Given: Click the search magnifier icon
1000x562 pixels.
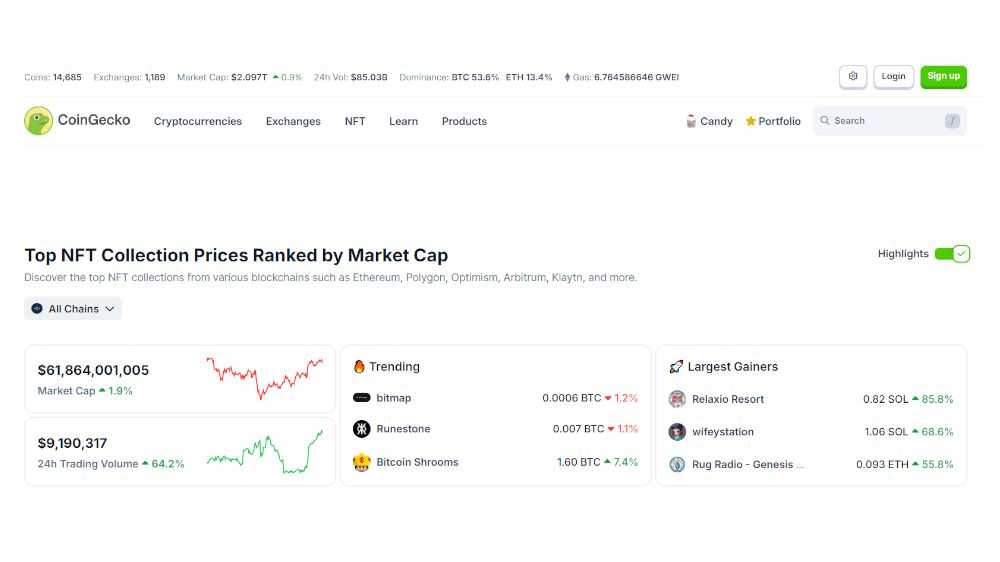Looking at the screenshot, I should point(825,121).
